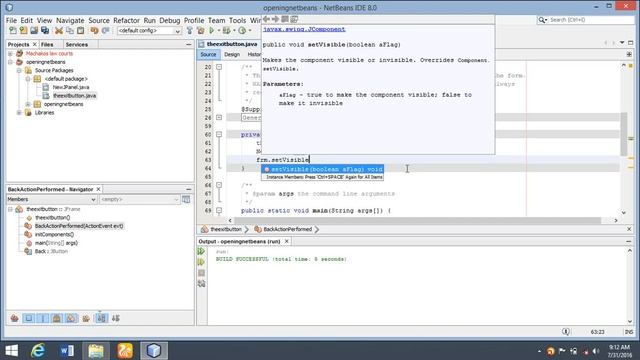Screen dimensions: 640x360
Task: Toggle fully qualified names in Navigator
Action: (86, 318)
